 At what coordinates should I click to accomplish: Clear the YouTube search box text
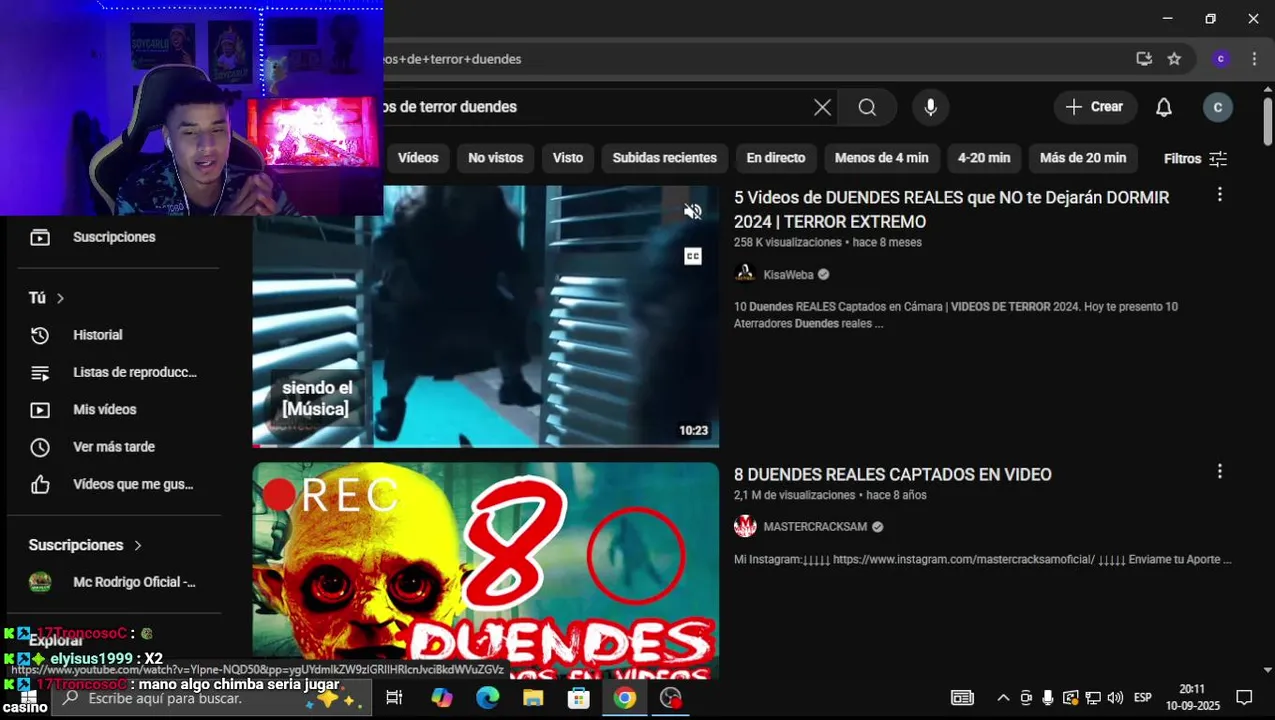pos(822,107)
